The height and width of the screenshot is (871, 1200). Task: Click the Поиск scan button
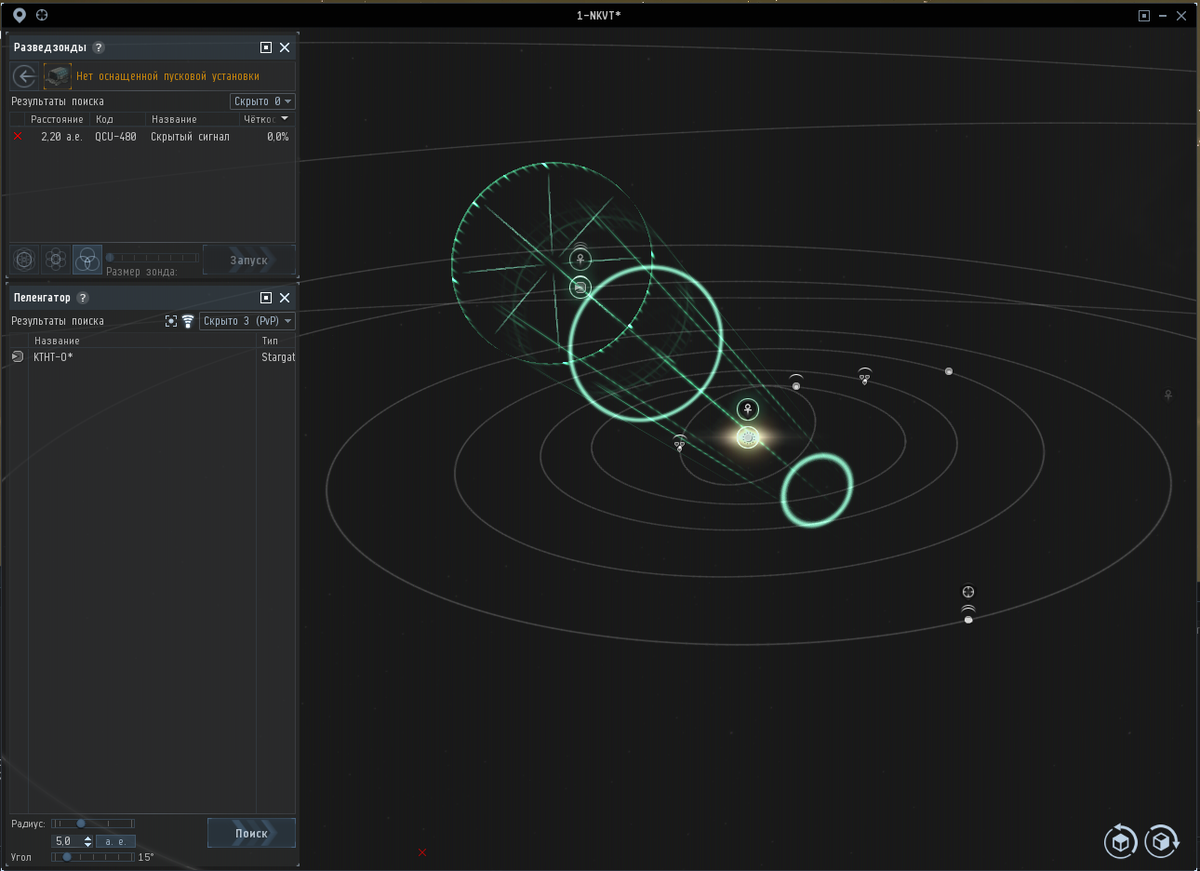pos(251,833)
